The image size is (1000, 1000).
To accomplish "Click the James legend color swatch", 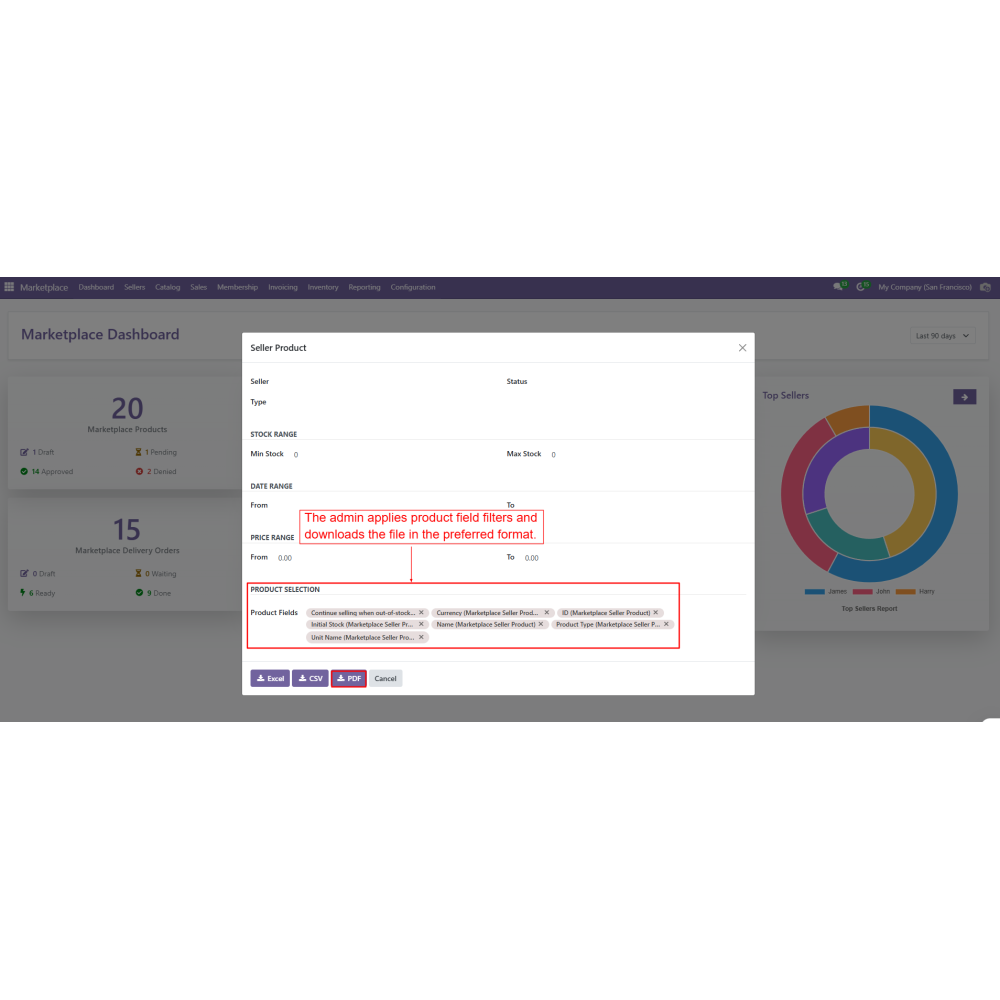I will coord(814,592).
